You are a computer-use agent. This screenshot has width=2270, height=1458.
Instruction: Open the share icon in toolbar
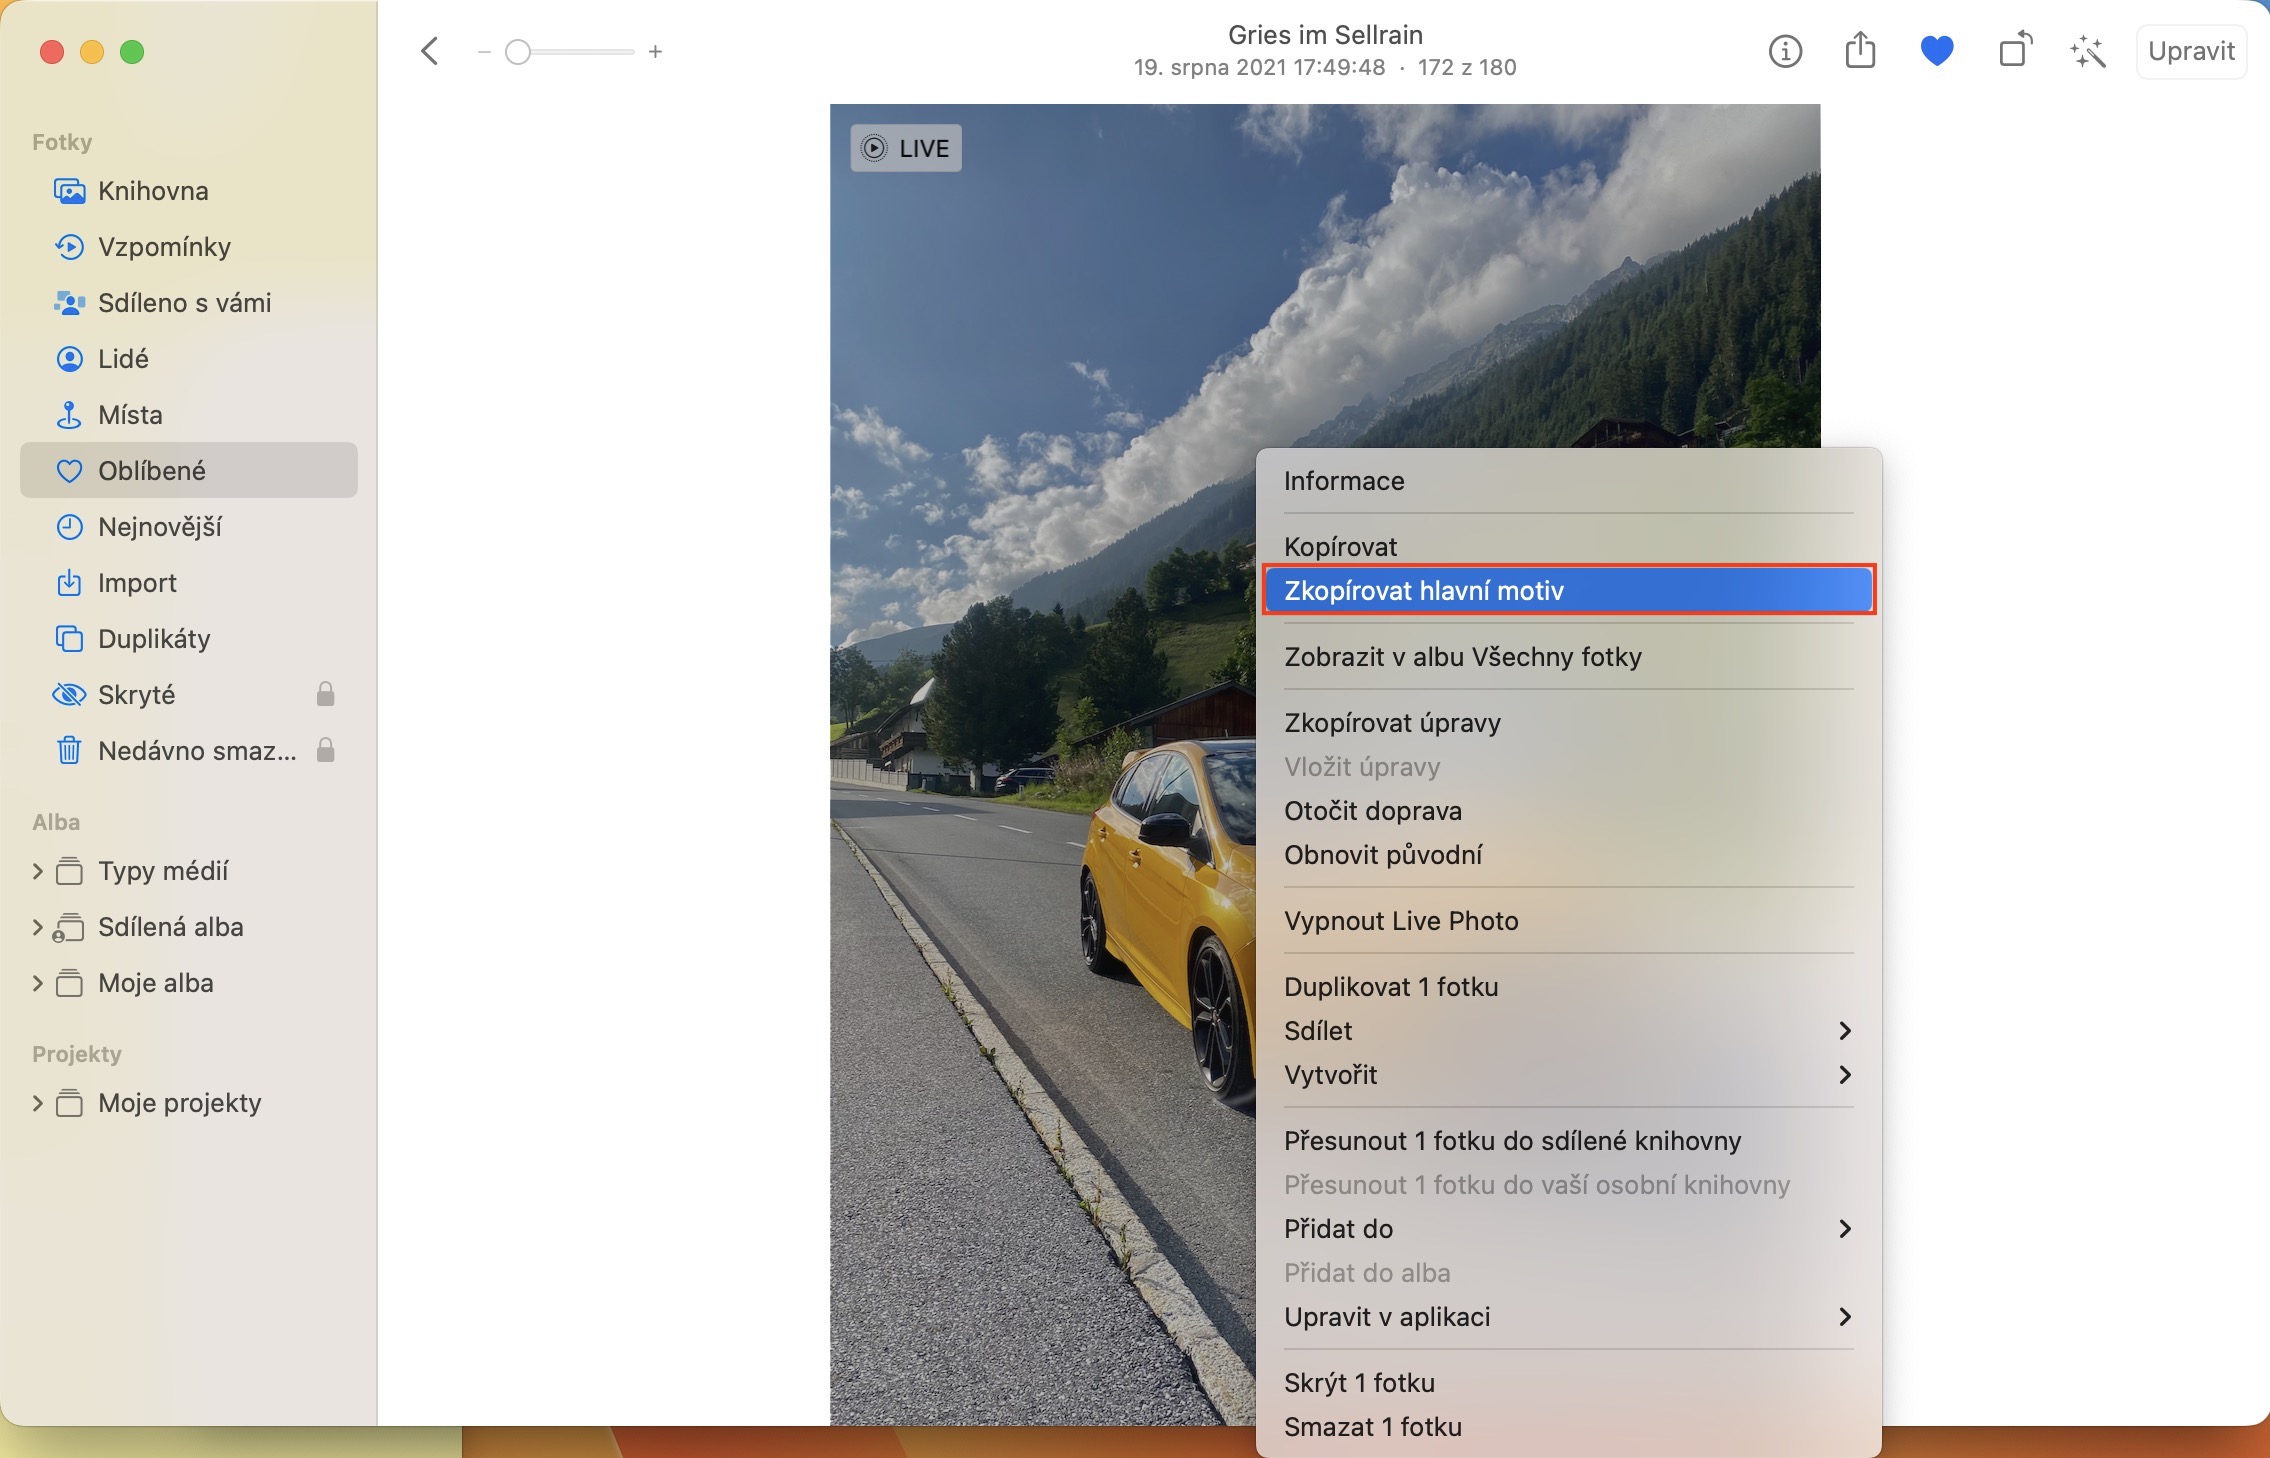point(1860,51)
